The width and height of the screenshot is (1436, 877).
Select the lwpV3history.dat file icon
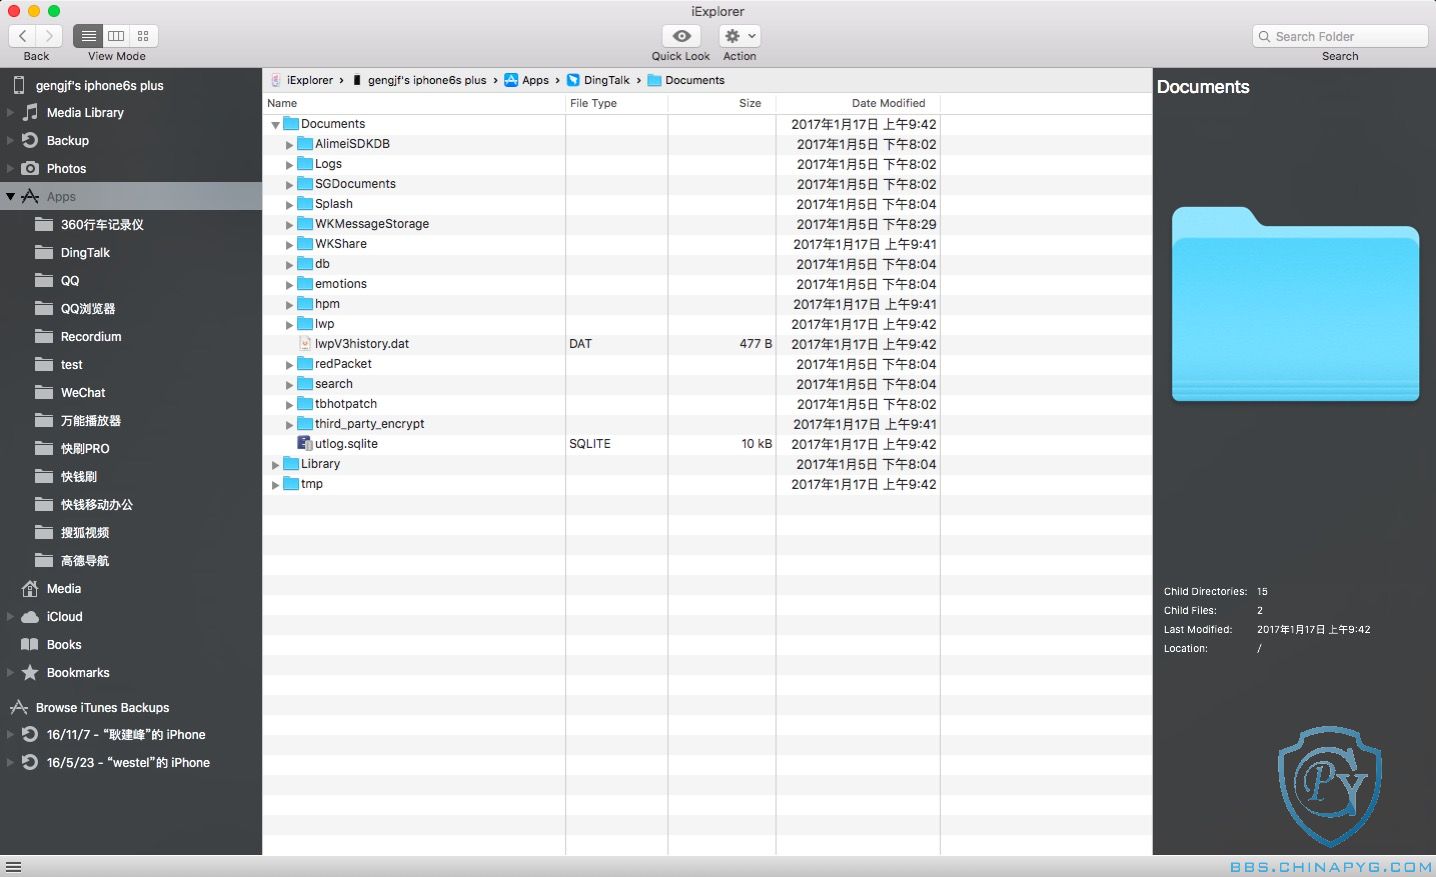pyautogui.click(x=305, y=344)
